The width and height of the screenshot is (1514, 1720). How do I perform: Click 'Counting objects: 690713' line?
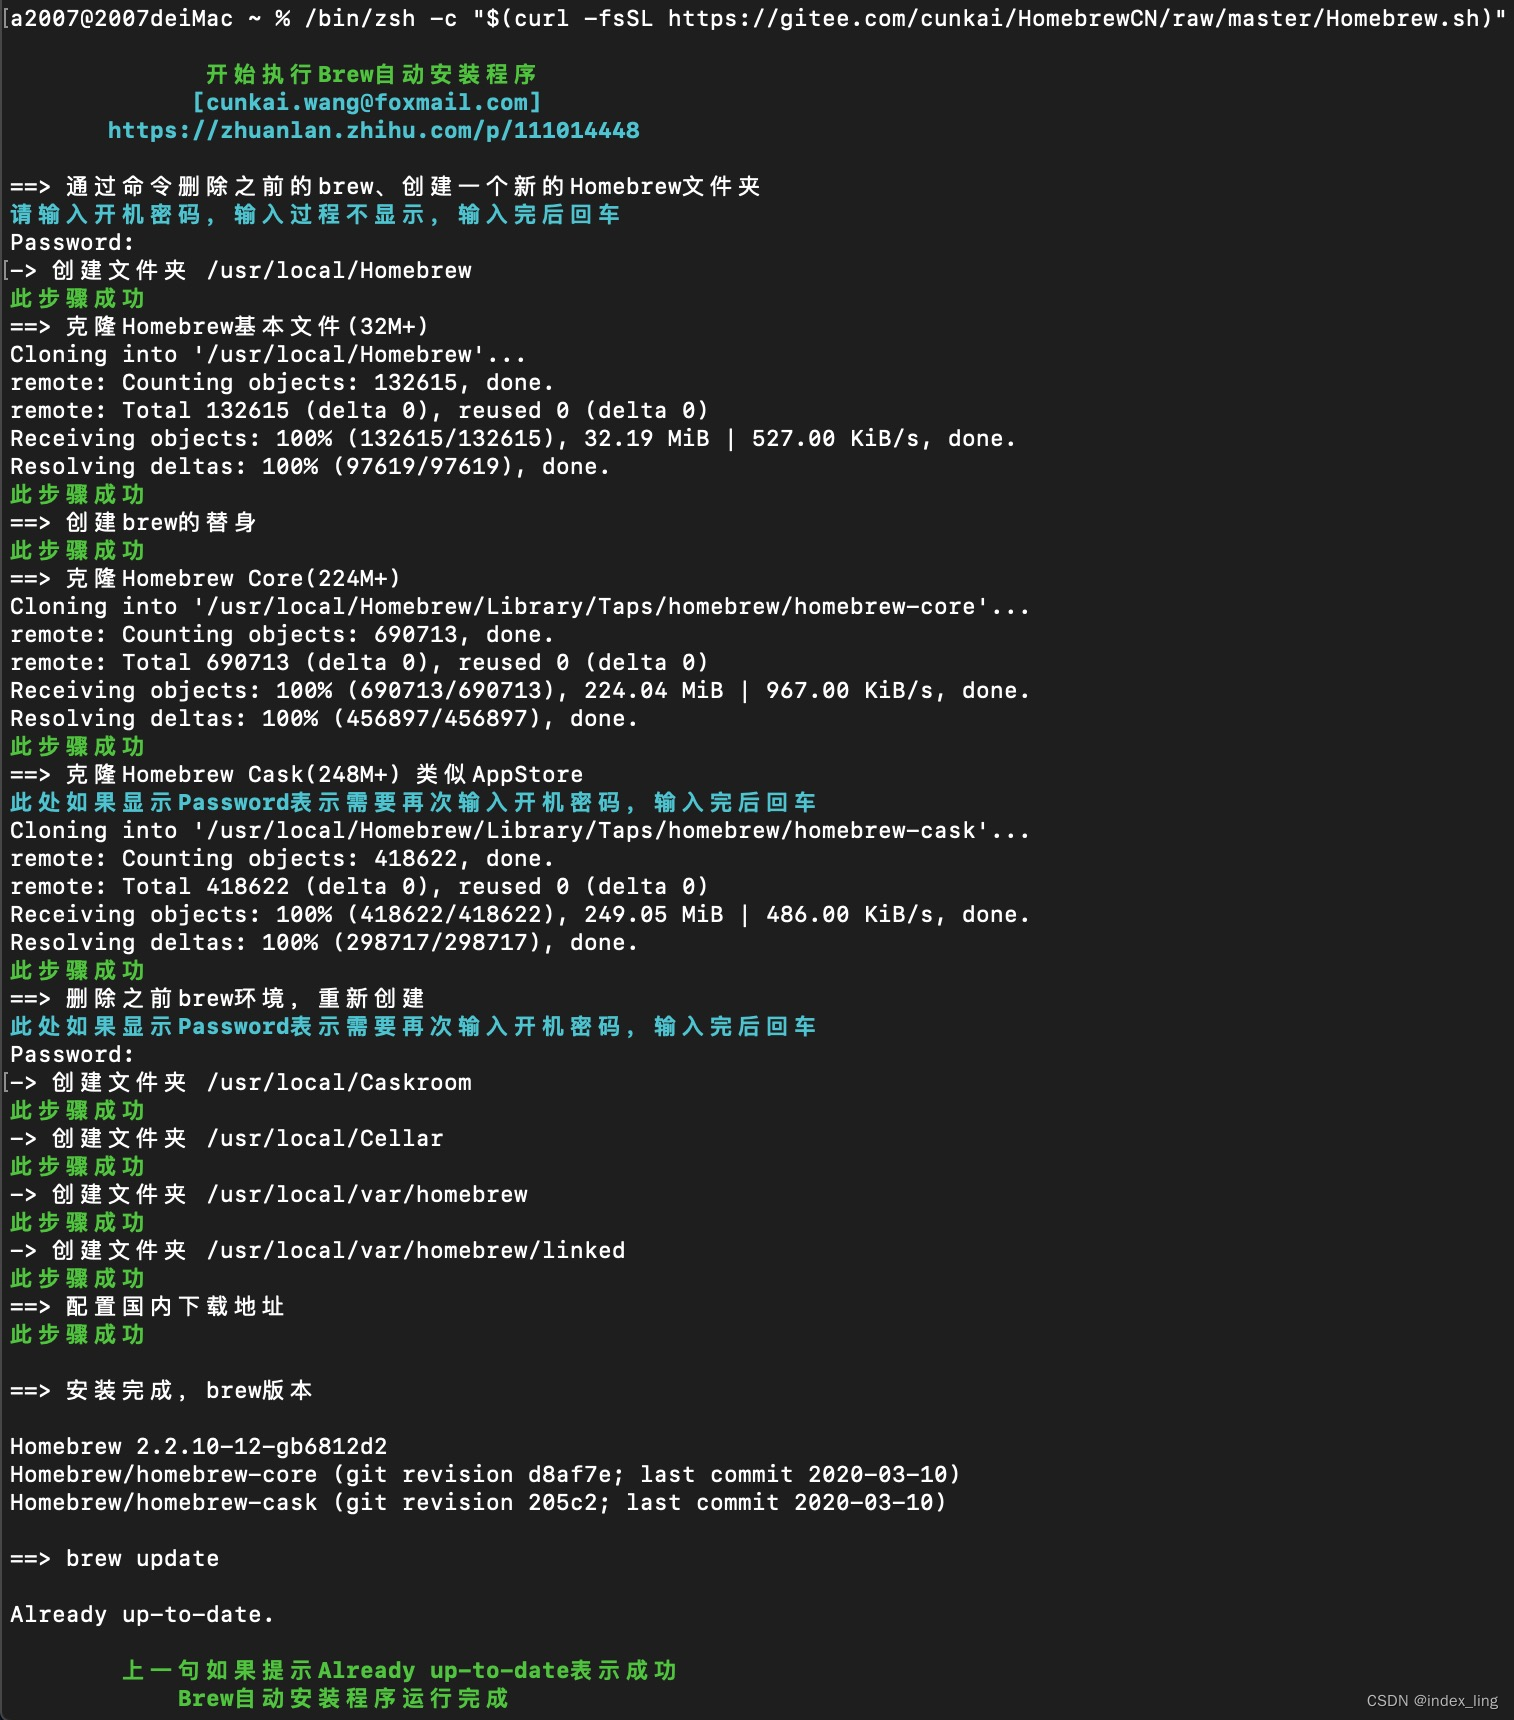point(282,634)
